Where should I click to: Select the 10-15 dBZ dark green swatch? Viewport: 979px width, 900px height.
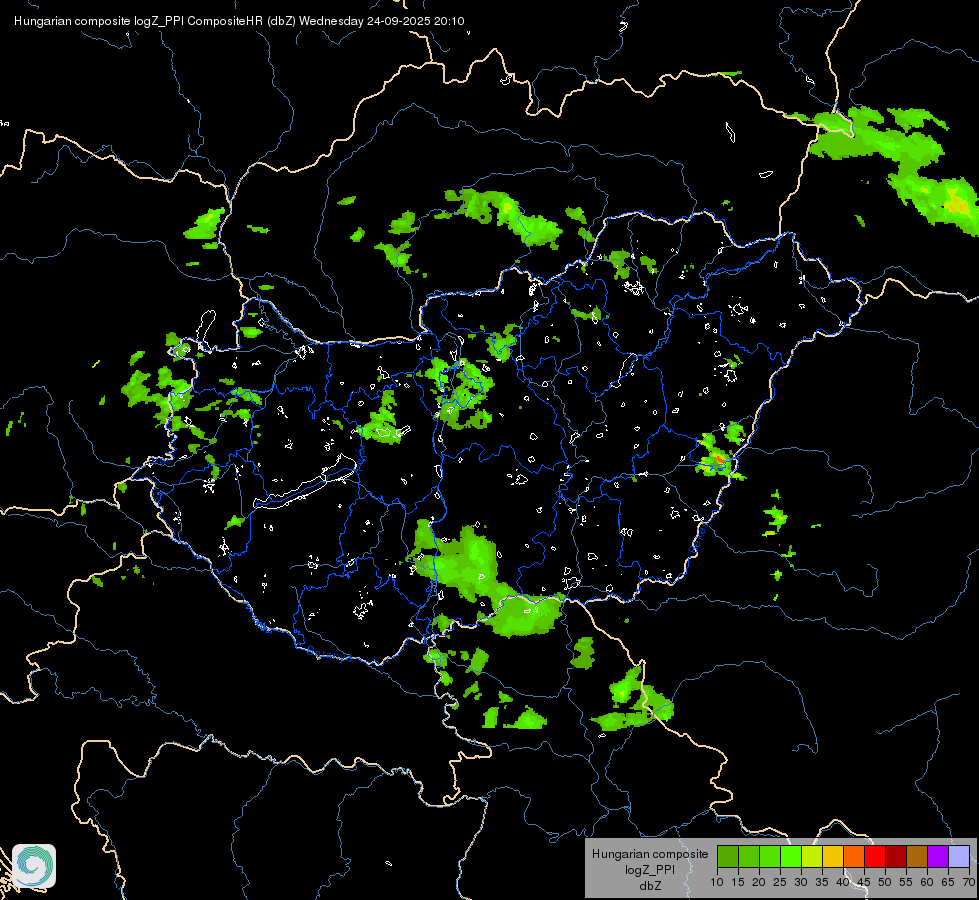pos(728,856)
